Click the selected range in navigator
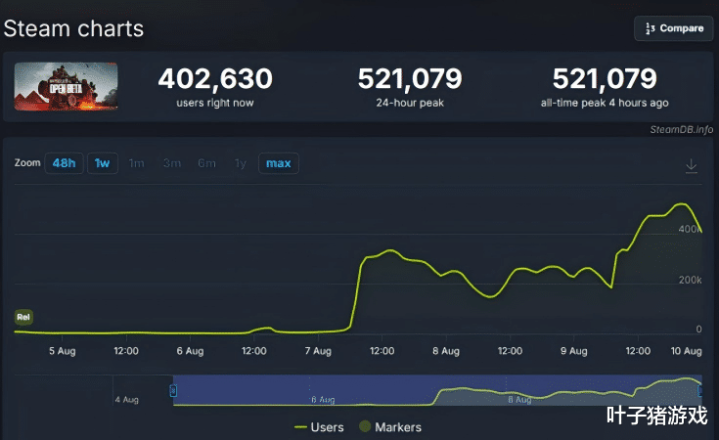Viewport: 719px width, 440px height. pos(437,390)
